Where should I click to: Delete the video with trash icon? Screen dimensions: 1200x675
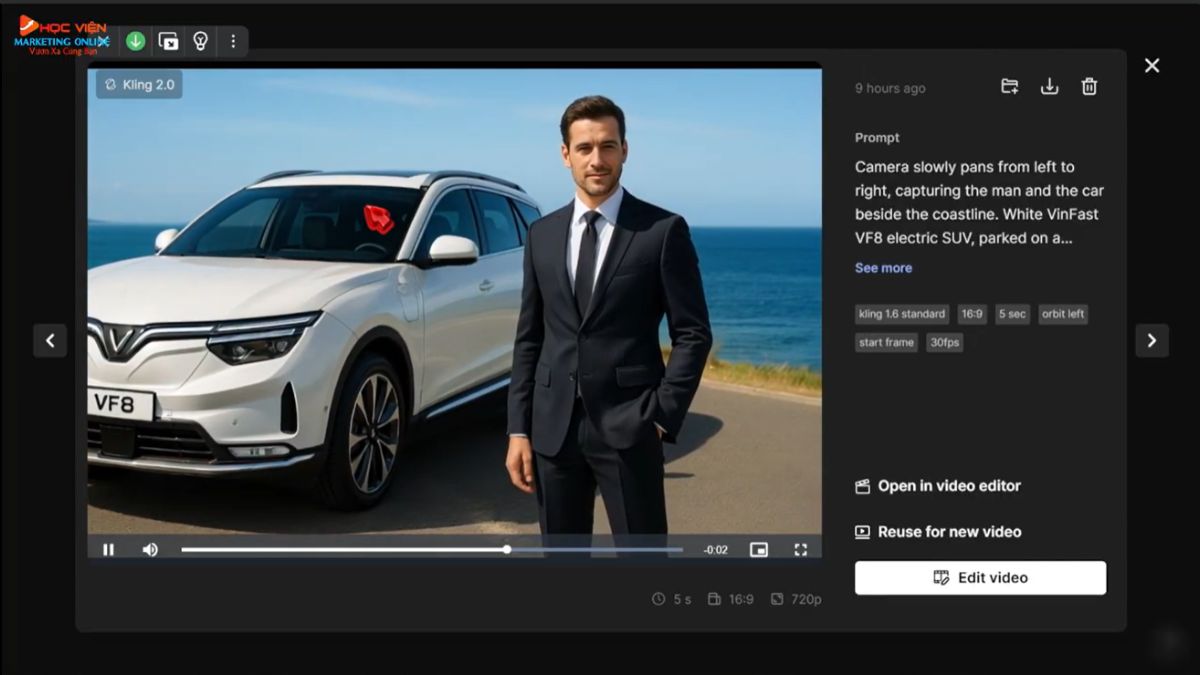pyautogui.click(x=1089, y=87)
